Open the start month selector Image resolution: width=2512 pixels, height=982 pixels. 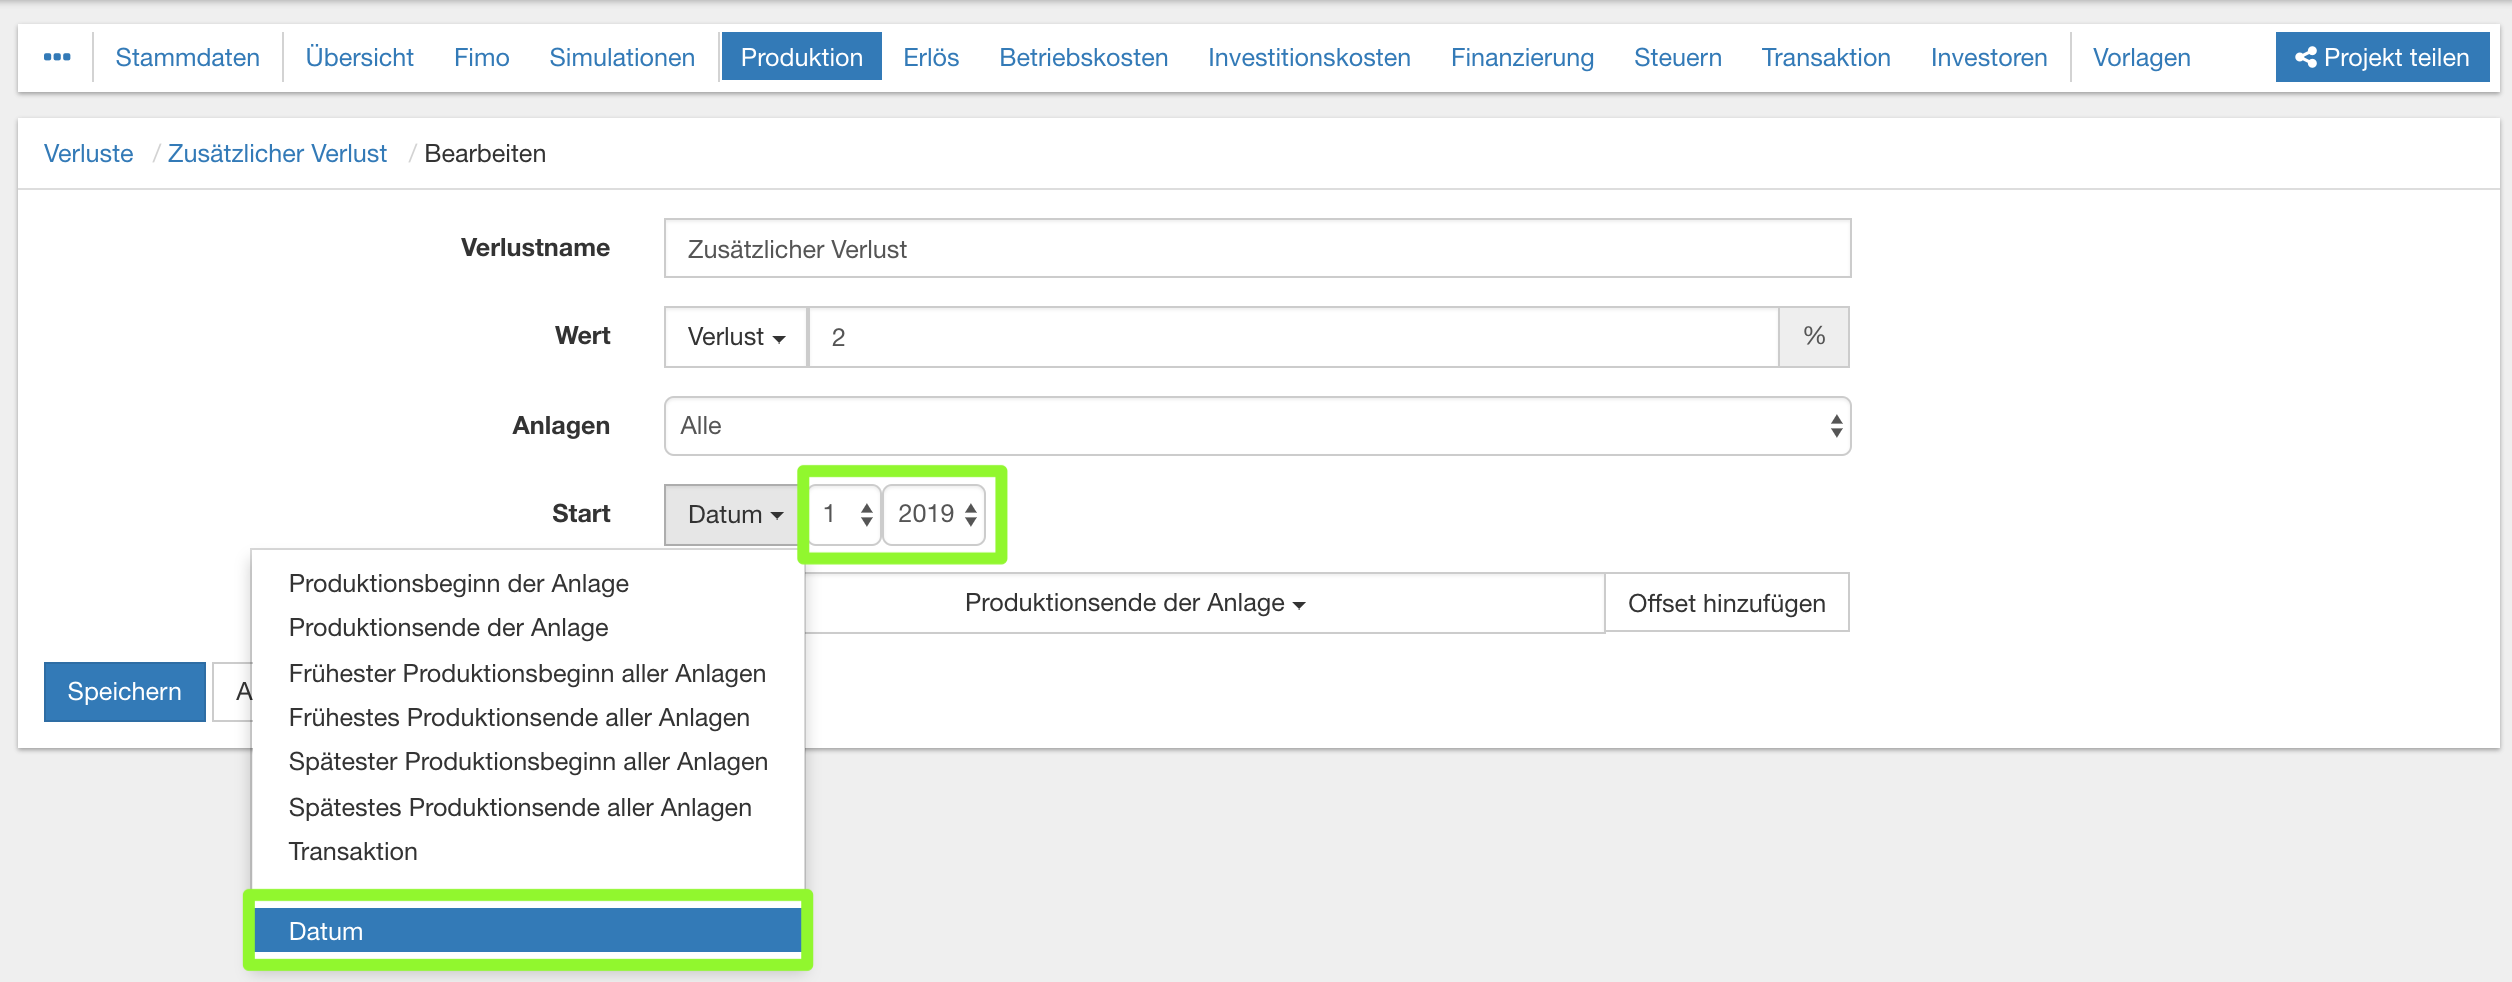point(845,514)
